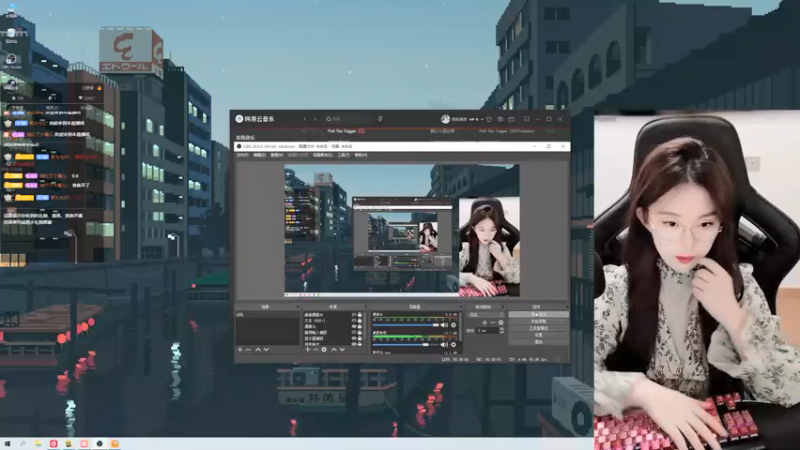Open source properties gear in Sources panel
This screenshot has height=450, width=800.
(324, 349)
